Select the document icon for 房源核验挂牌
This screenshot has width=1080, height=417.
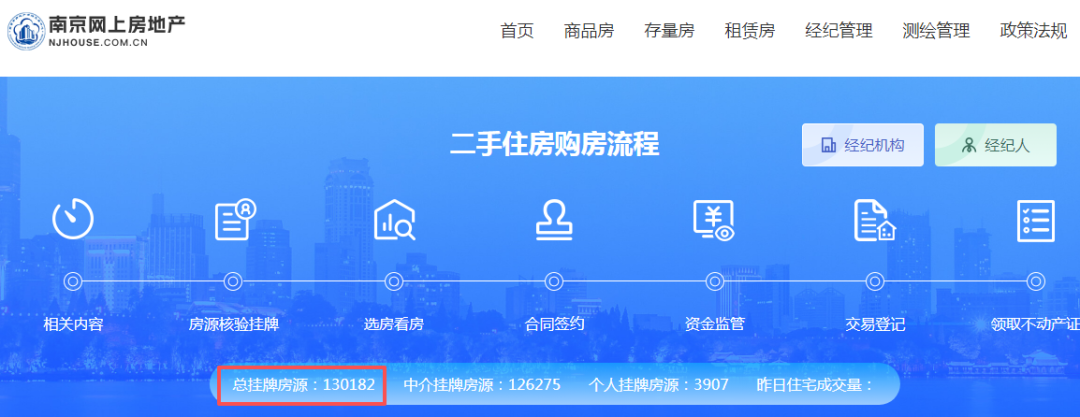pos(234,219)
